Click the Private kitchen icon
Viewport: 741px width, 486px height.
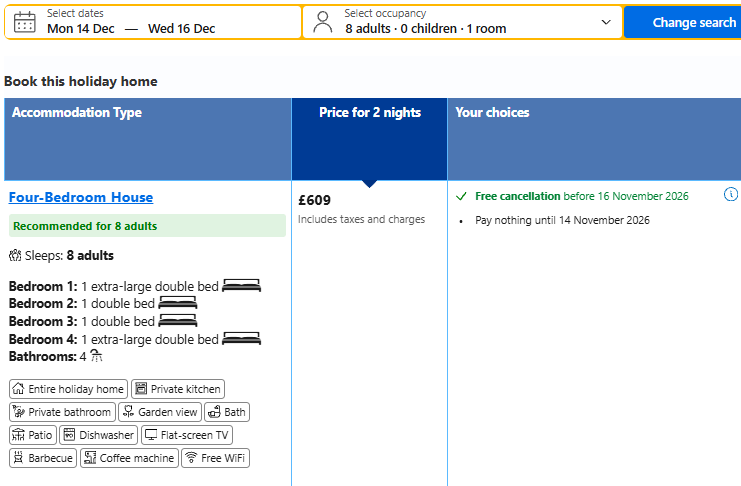coord(141,389)
